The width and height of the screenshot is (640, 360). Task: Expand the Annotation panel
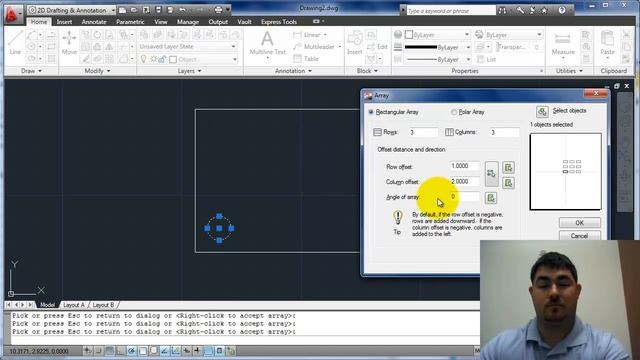click(293, 71)
